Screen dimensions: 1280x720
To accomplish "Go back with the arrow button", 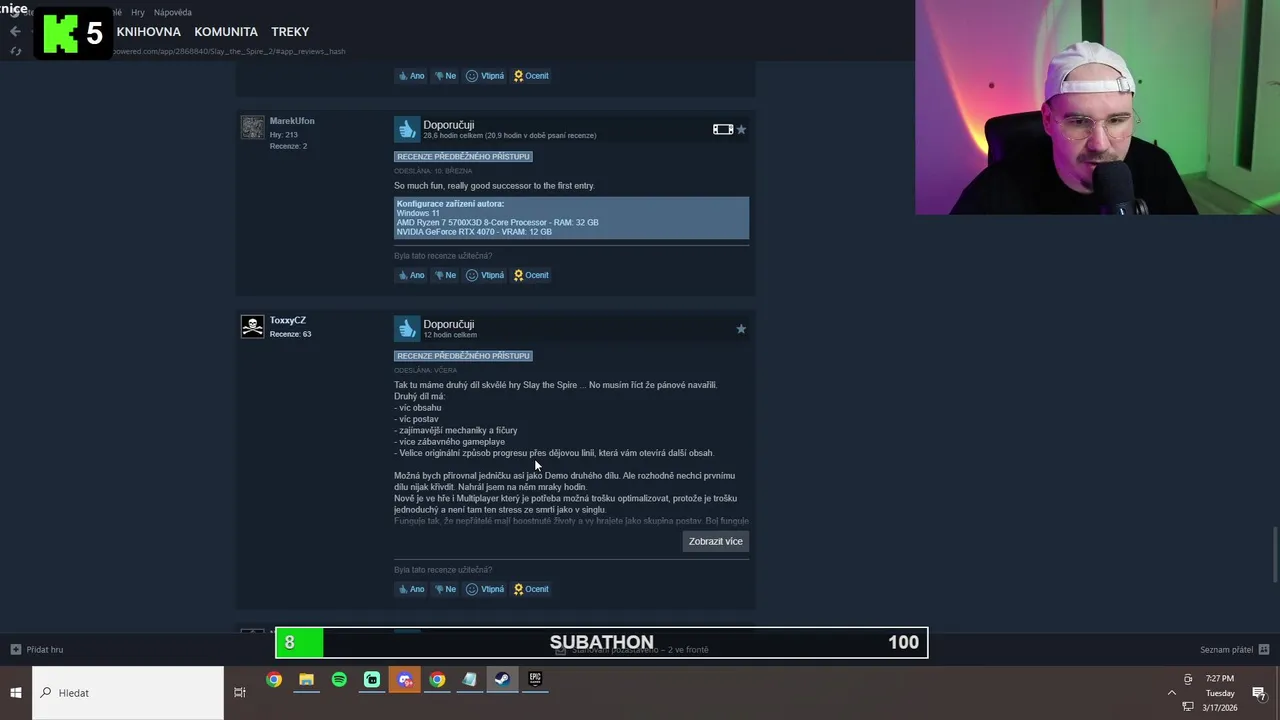I will click(15, 32).
